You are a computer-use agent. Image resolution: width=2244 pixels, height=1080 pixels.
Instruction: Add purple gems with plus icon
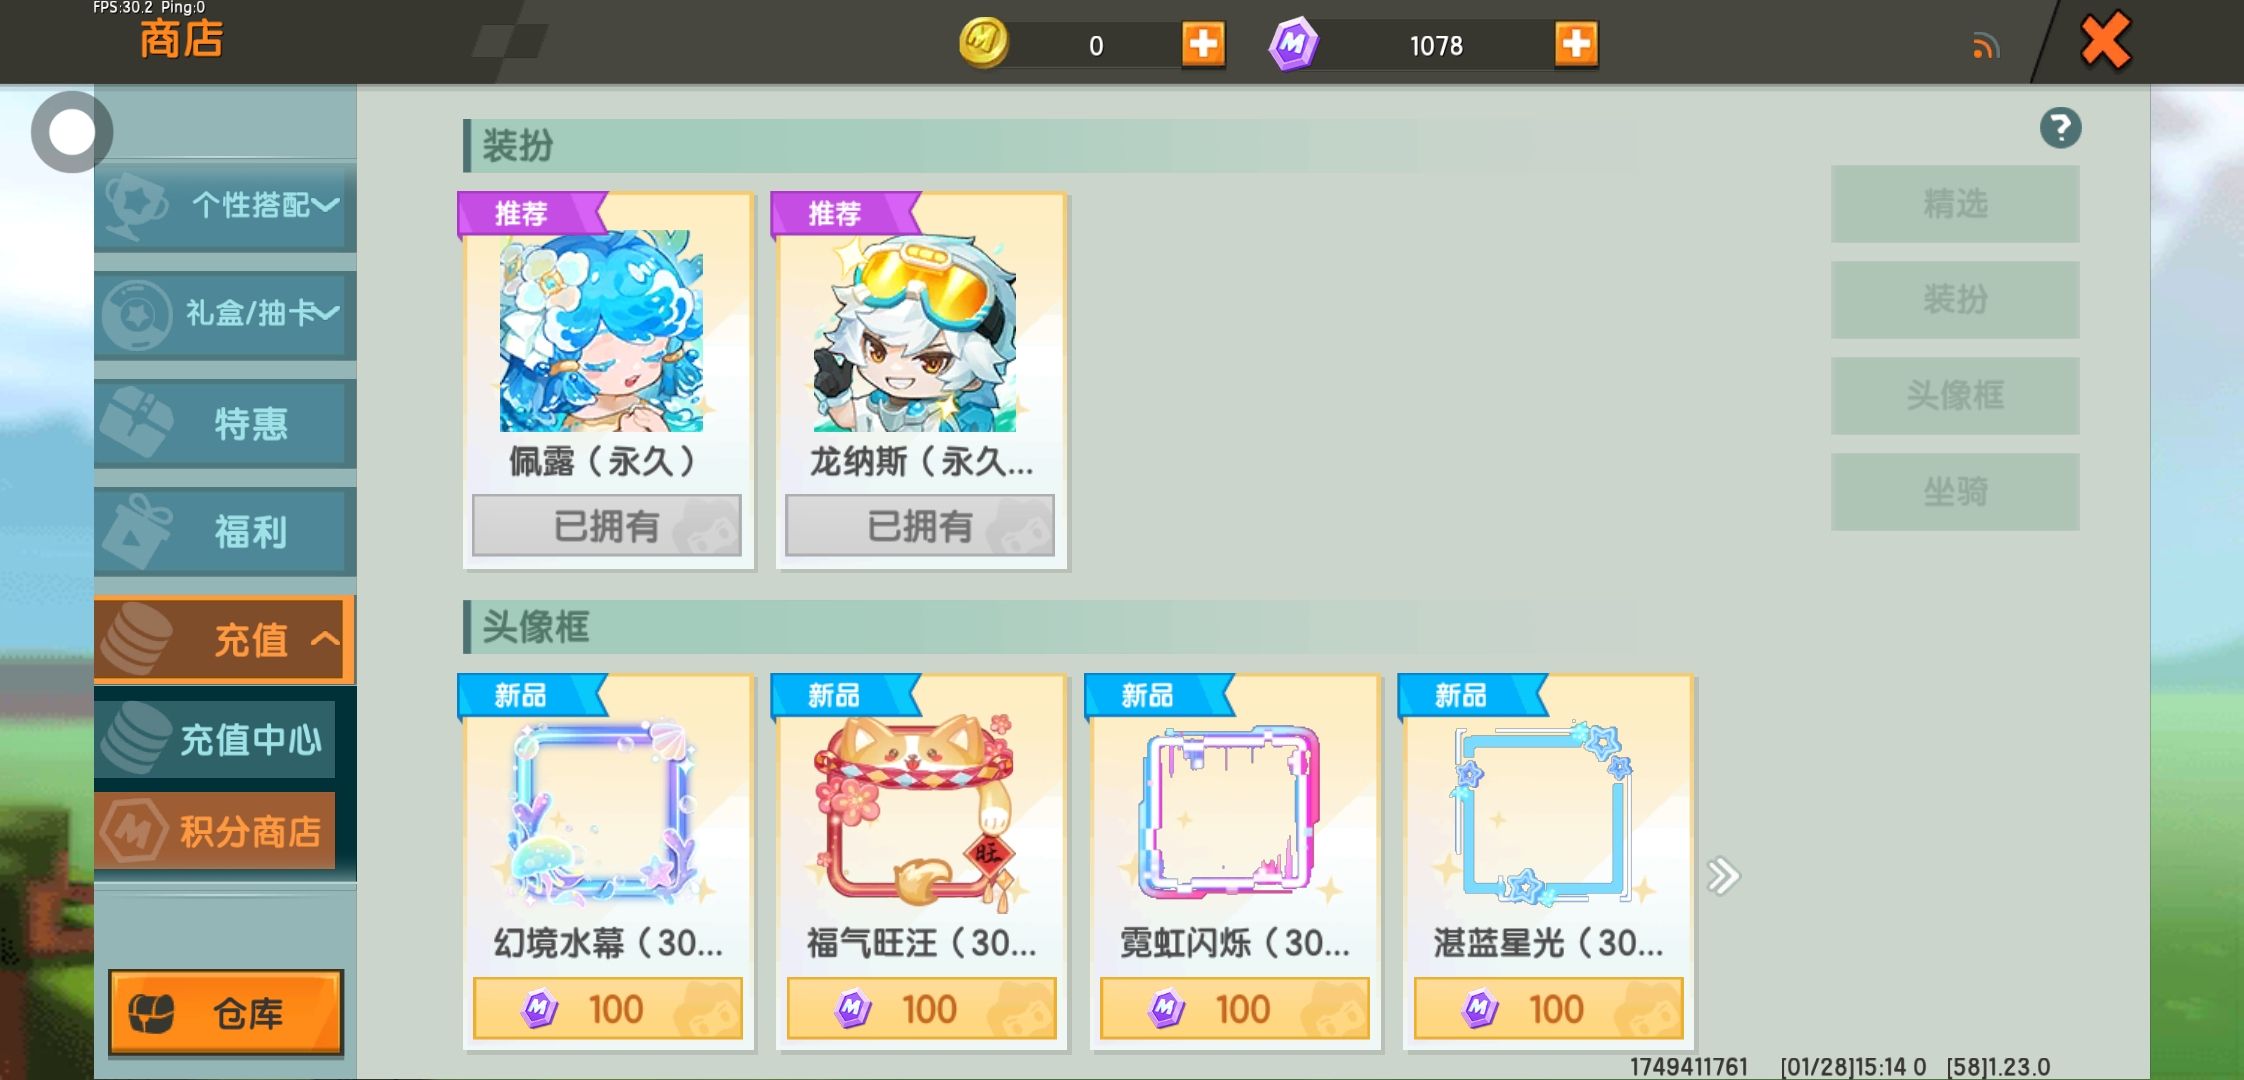pyautogui.click(x=1576, y=44)
